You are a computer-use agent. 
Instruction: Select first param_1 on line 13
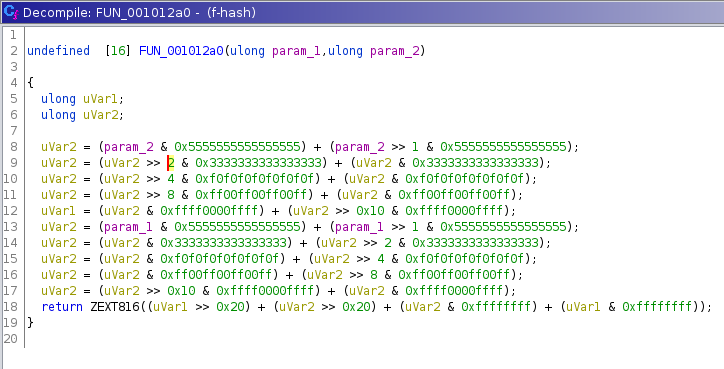pyautogui.click(x=128, y=227)
